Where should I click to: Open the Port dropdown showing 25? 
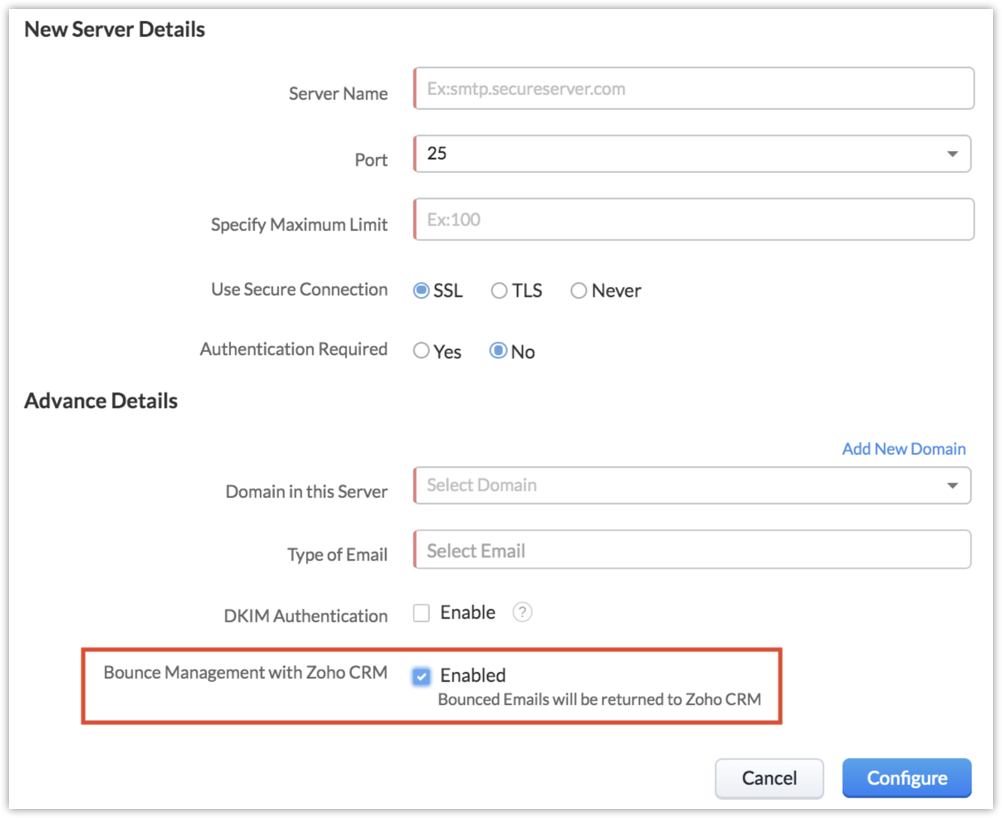[693, 154]
